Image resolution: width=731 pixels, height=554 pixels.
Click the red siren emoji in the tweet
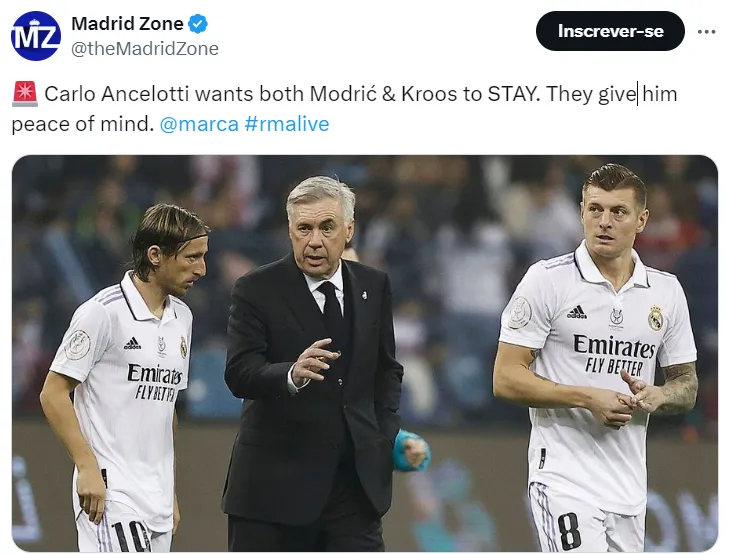pyautogui.click(x=25, y=94)
